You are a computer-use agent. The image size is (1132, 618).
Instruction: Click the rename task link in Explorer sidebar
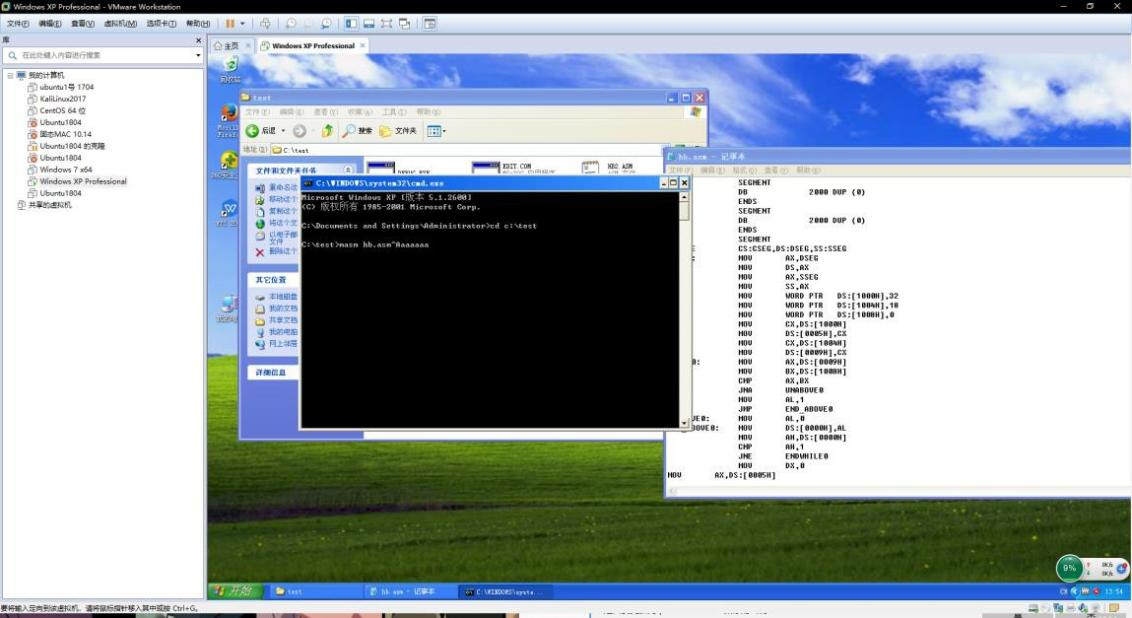point(275,188)
